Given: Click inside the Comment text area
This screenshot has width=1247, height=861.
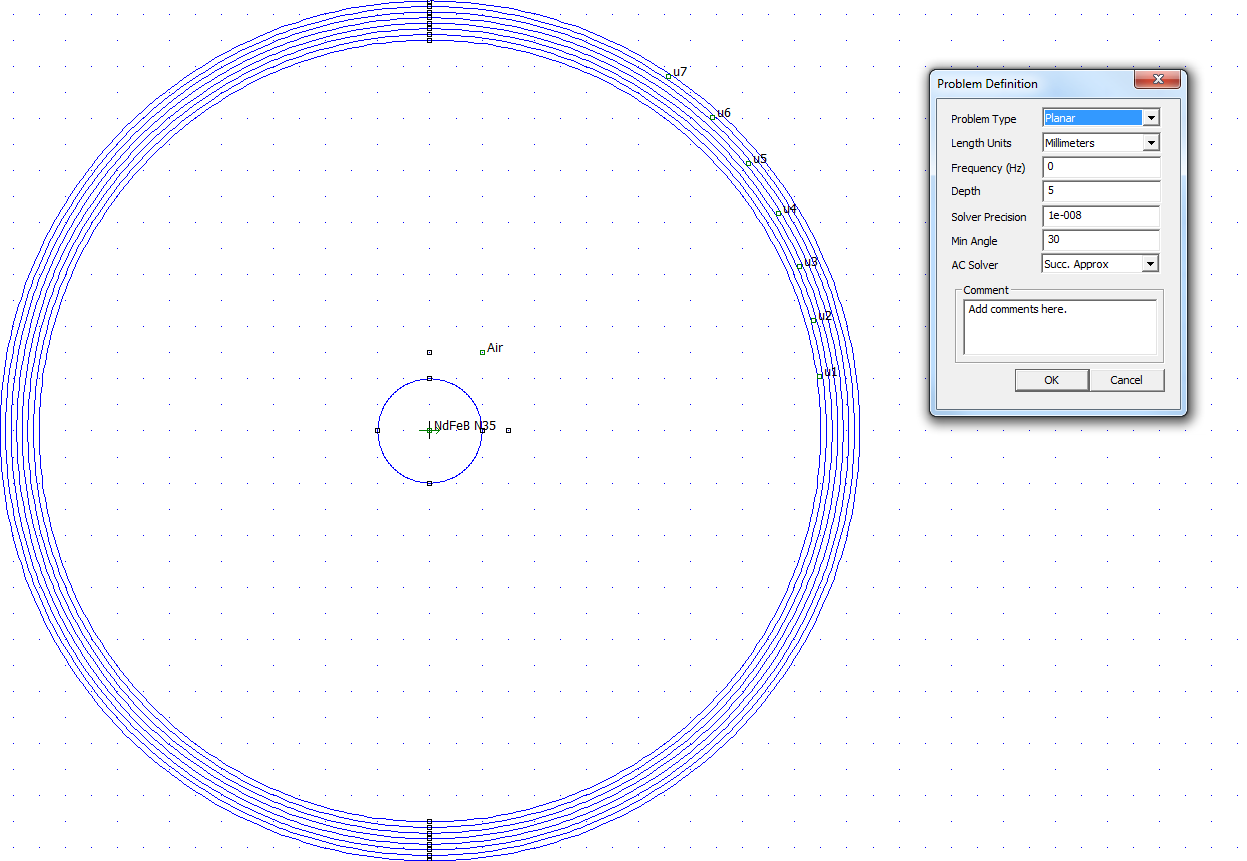Looking at the screenshot, I should click(1059, 327).
